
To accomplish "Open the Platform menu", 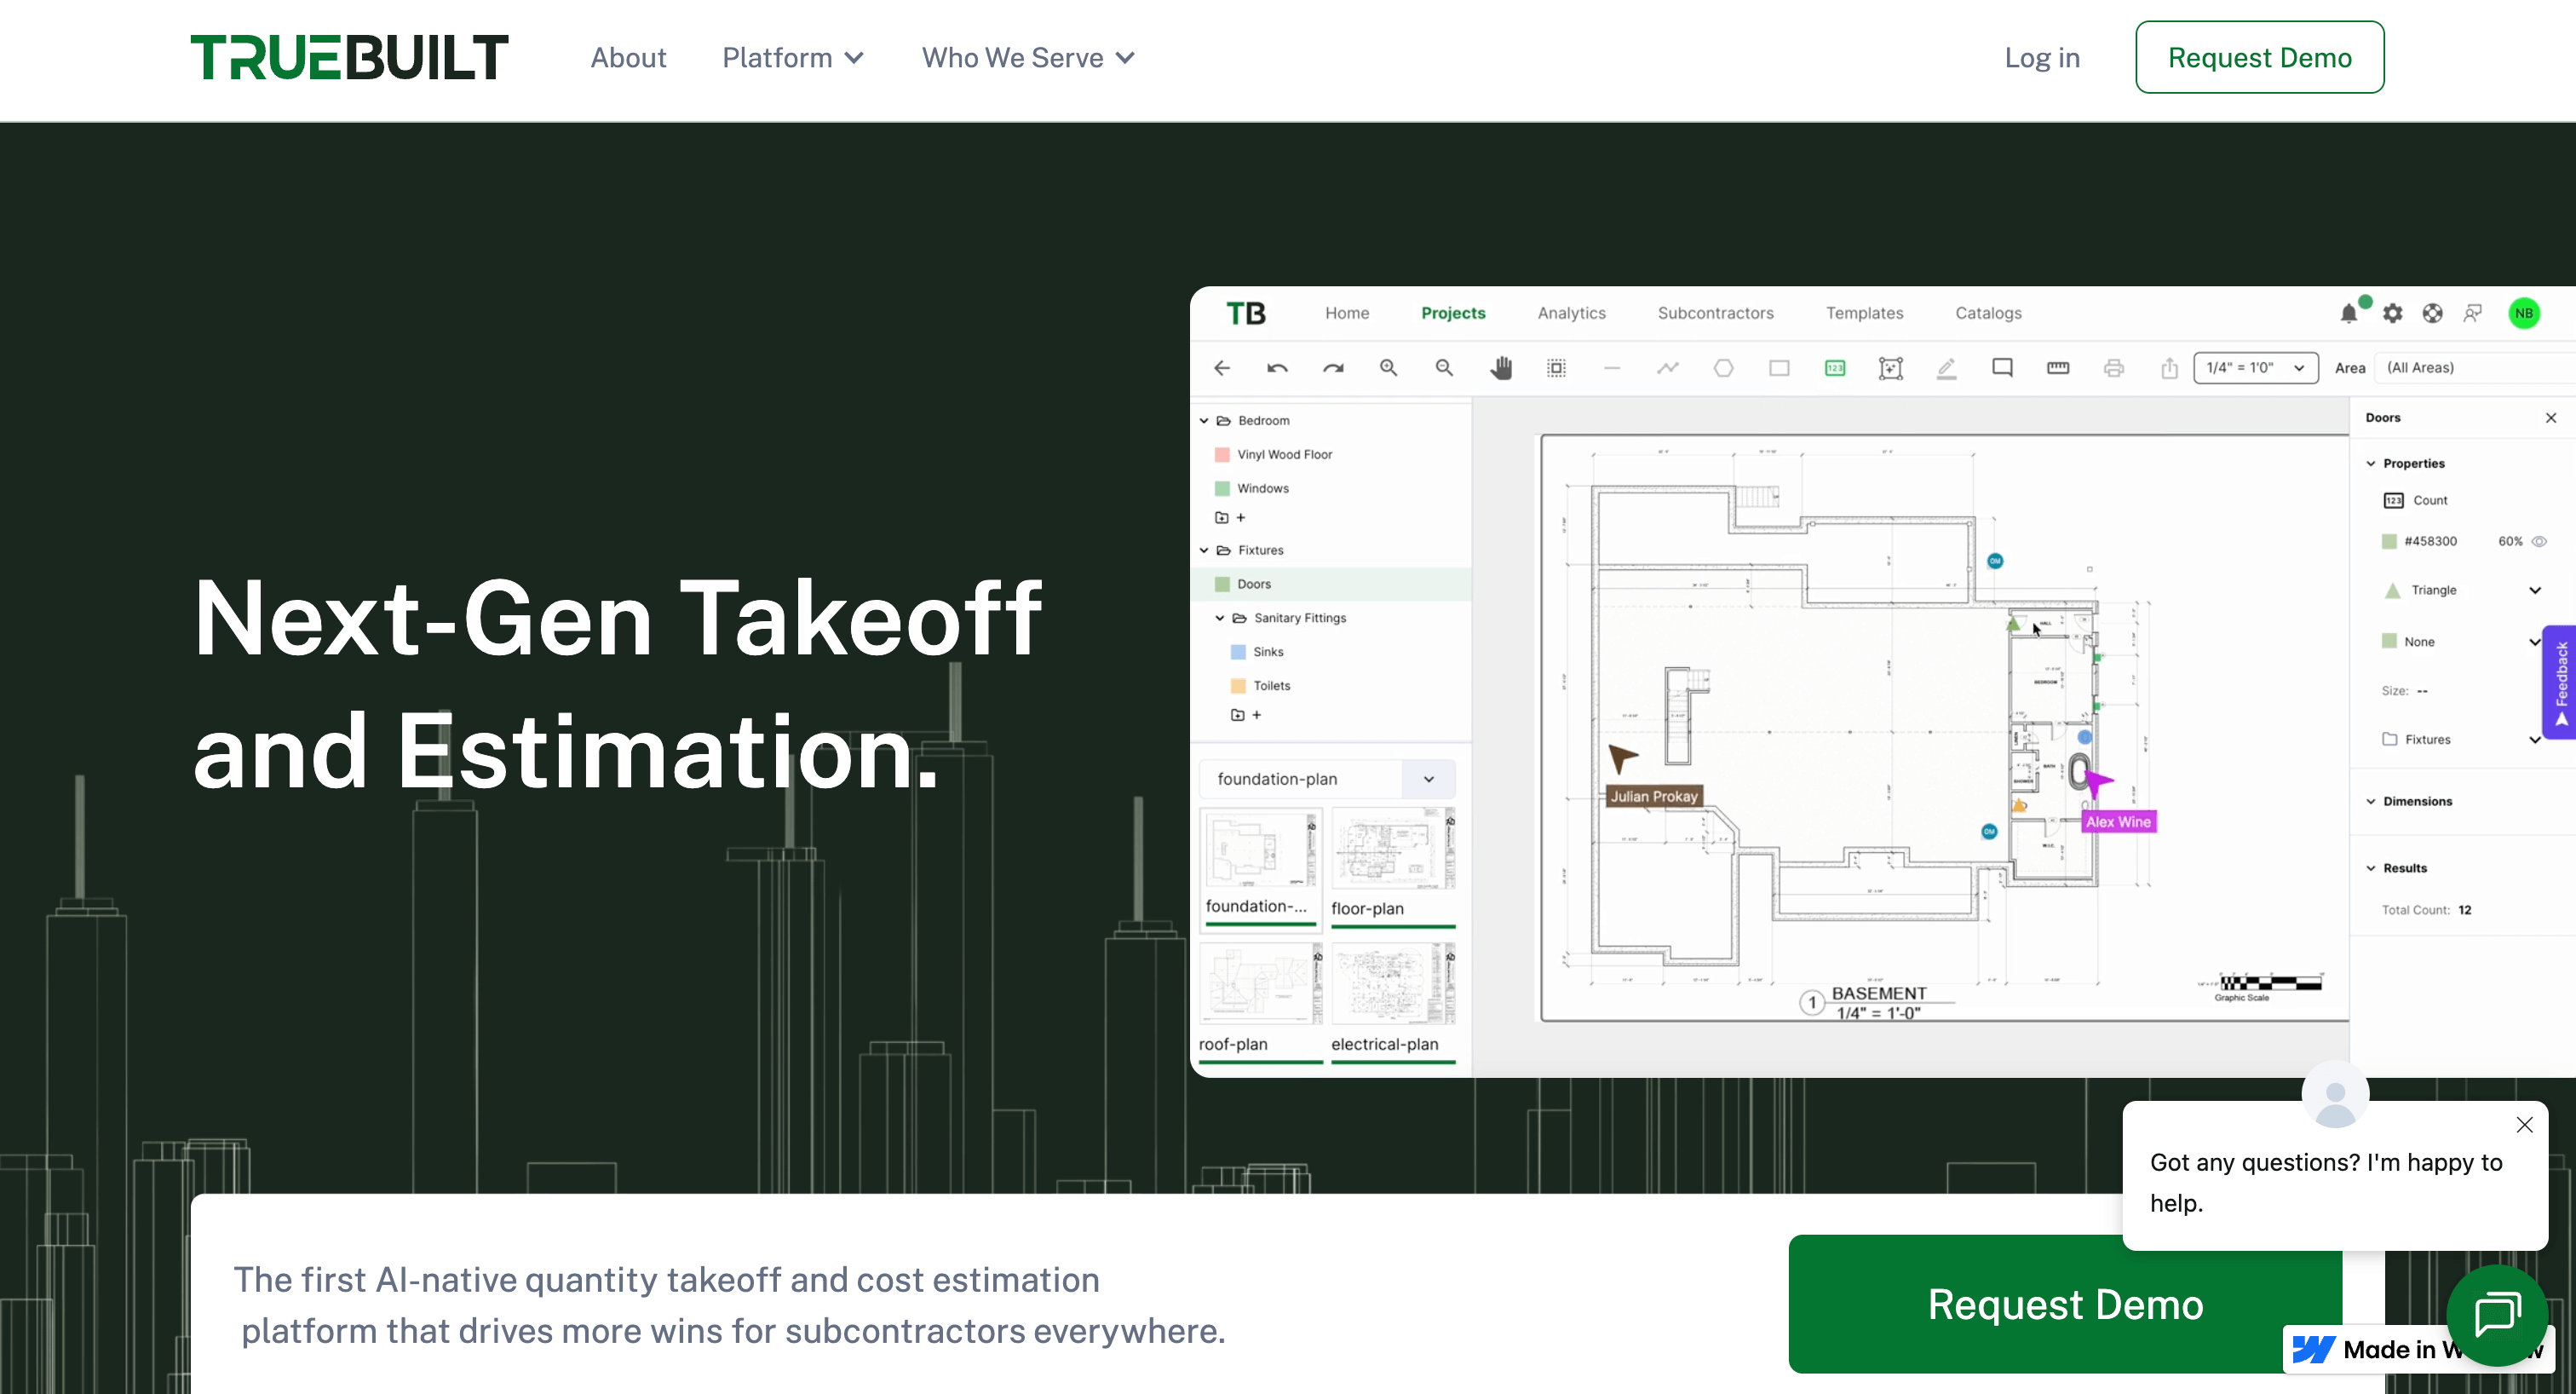I will pos(793,58).
